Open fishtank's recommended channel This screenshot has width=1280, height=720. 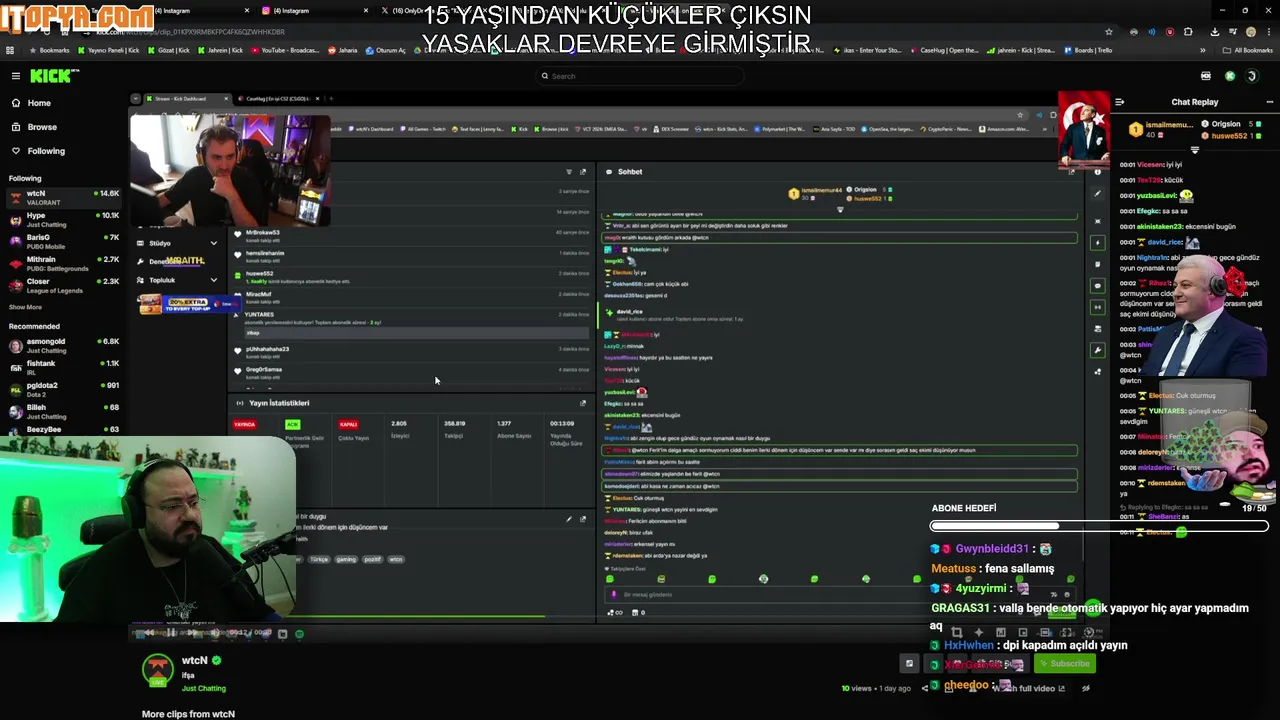click(64, 367)
